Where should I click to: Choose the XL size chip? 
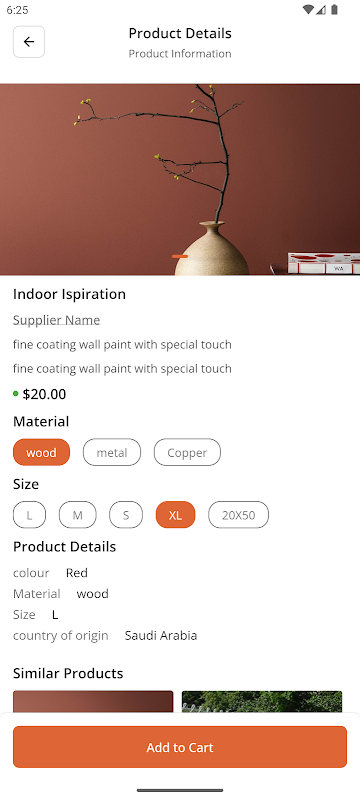[175, 515]
